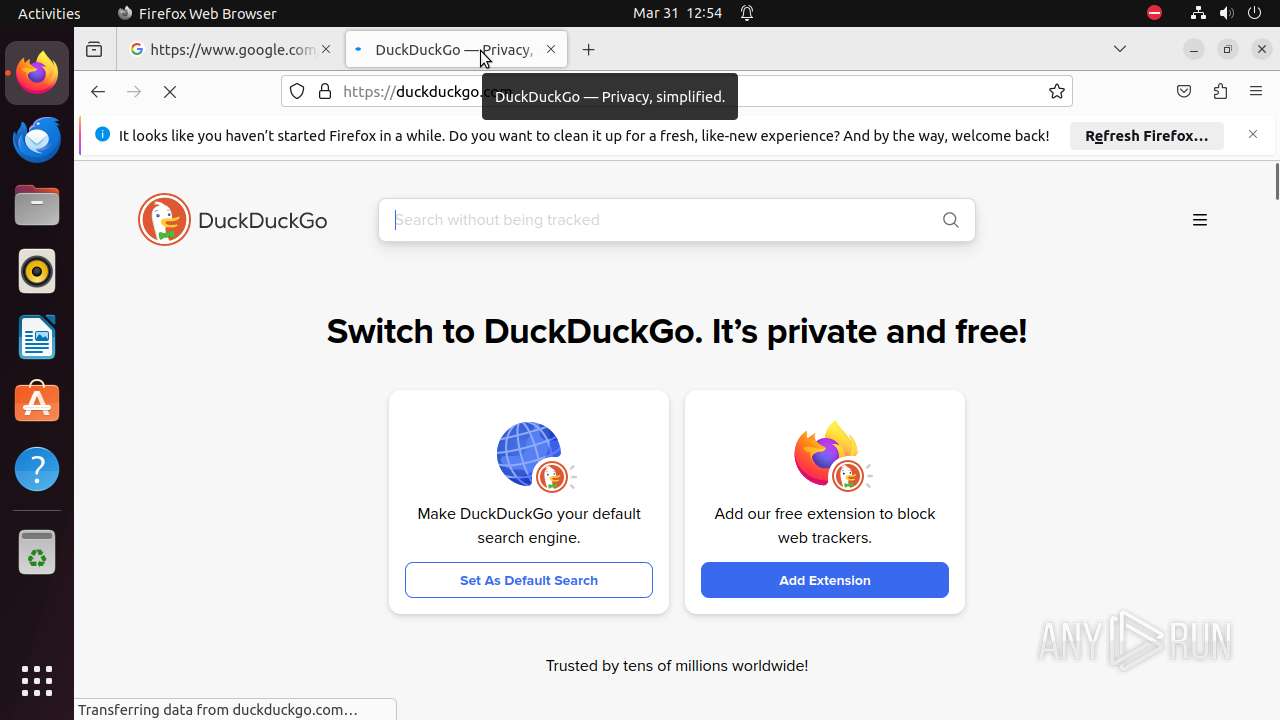
Task: Click the globe default search engine illustration
Action: pos(535,457)
